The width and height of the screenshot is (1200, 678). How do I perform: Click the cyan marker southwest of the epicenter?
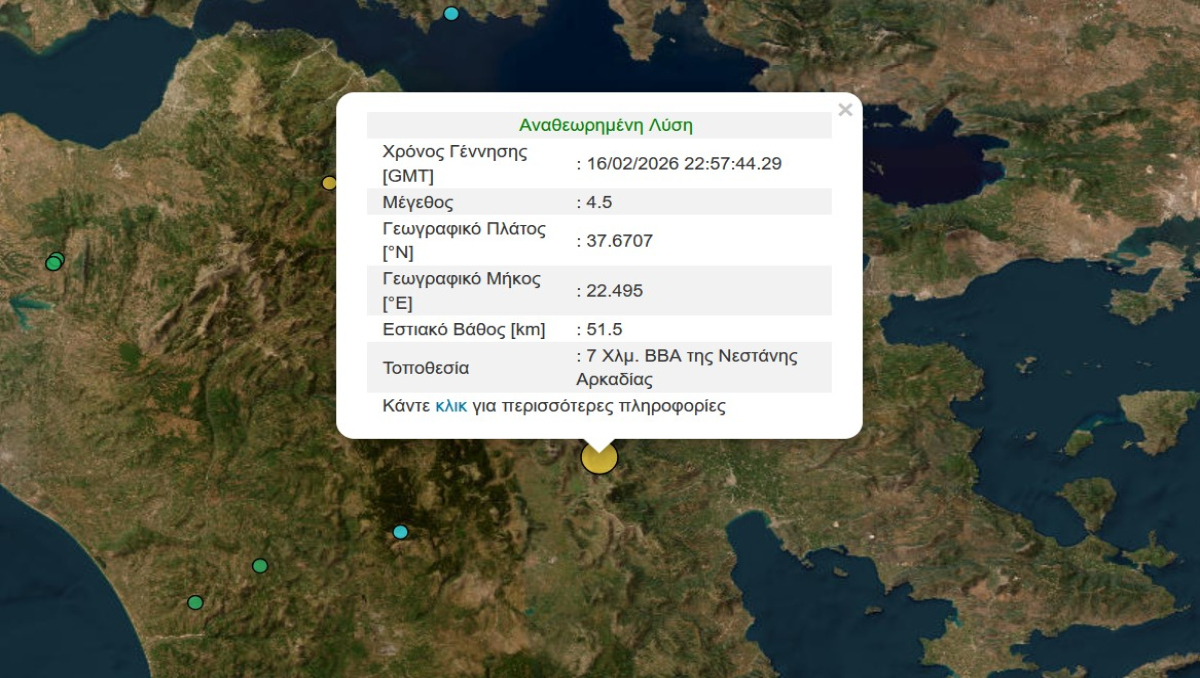click(x=401, y=532)
